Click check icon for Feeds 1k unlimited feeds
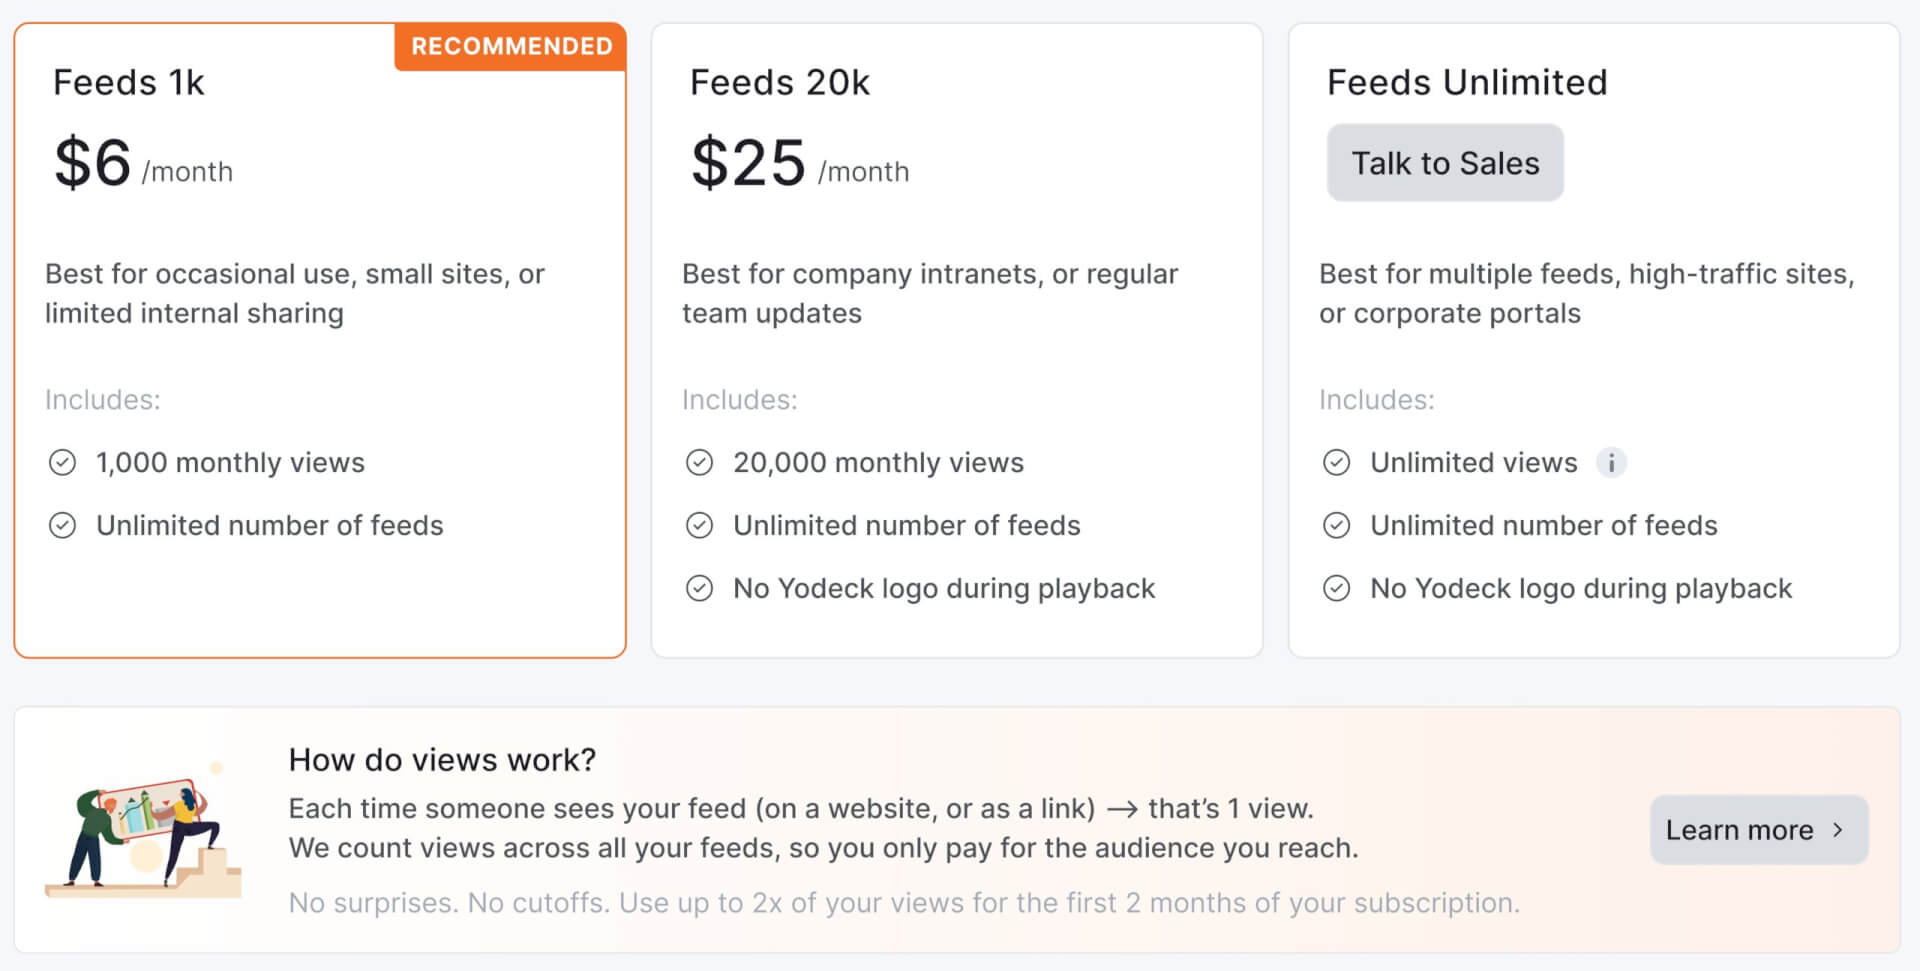This screenshot has width=1920, height=971. (62, 526)
